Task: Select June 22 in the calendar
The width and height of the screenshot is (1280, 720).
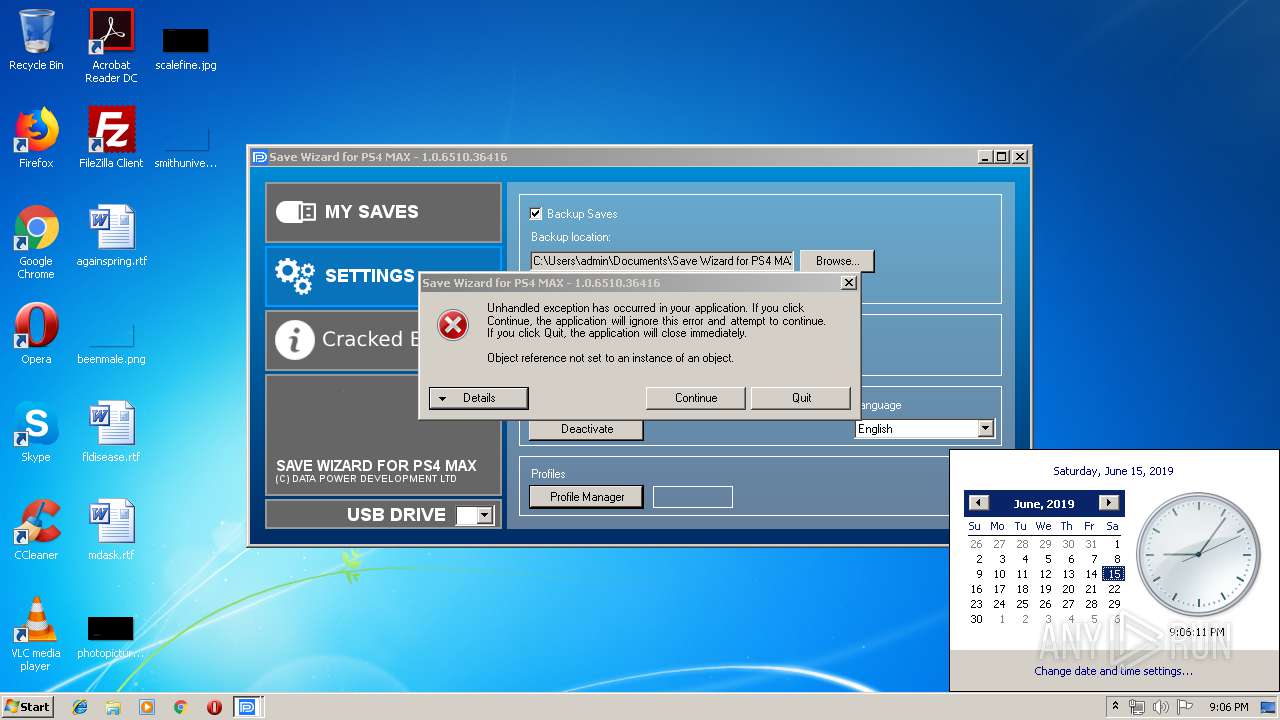Action: 1114,589
